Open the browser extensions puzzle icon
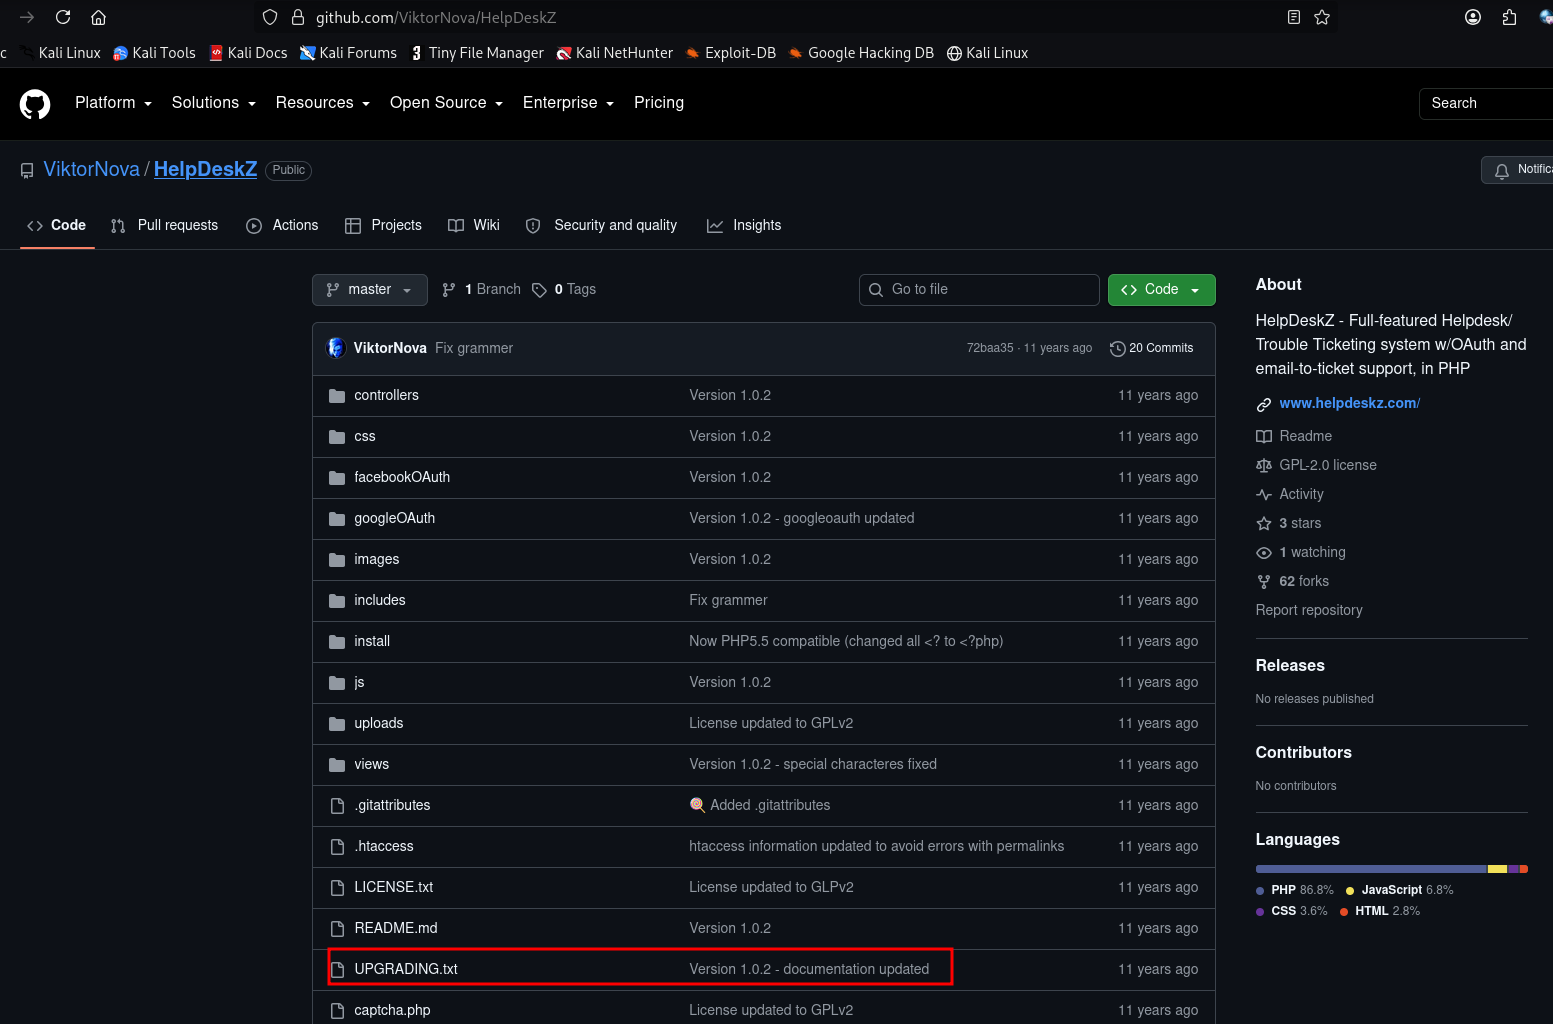Viewport: 1553px width, 1024px height. click(1510, 17)
